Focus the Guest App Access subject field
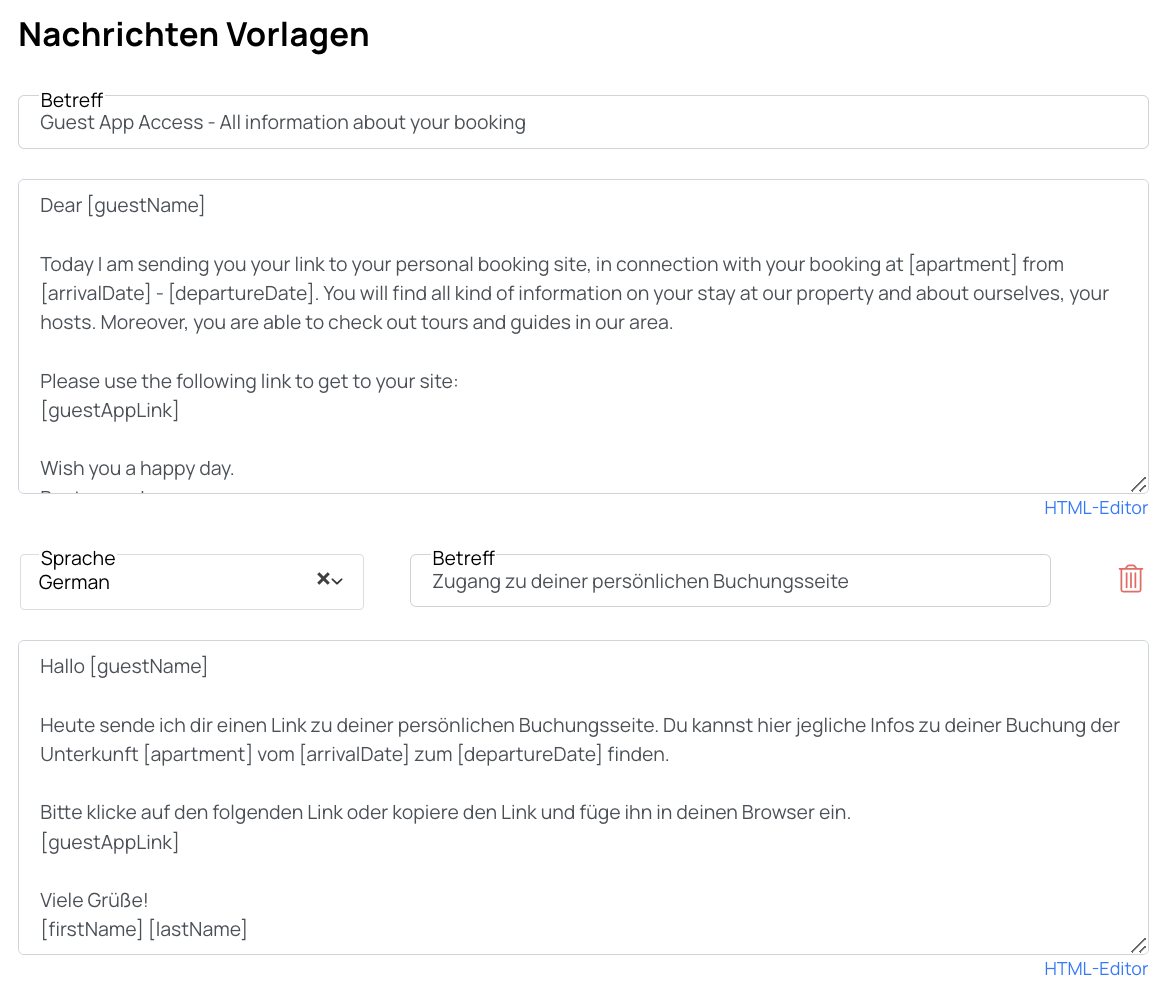1170x994 pixels. (583, 122)
